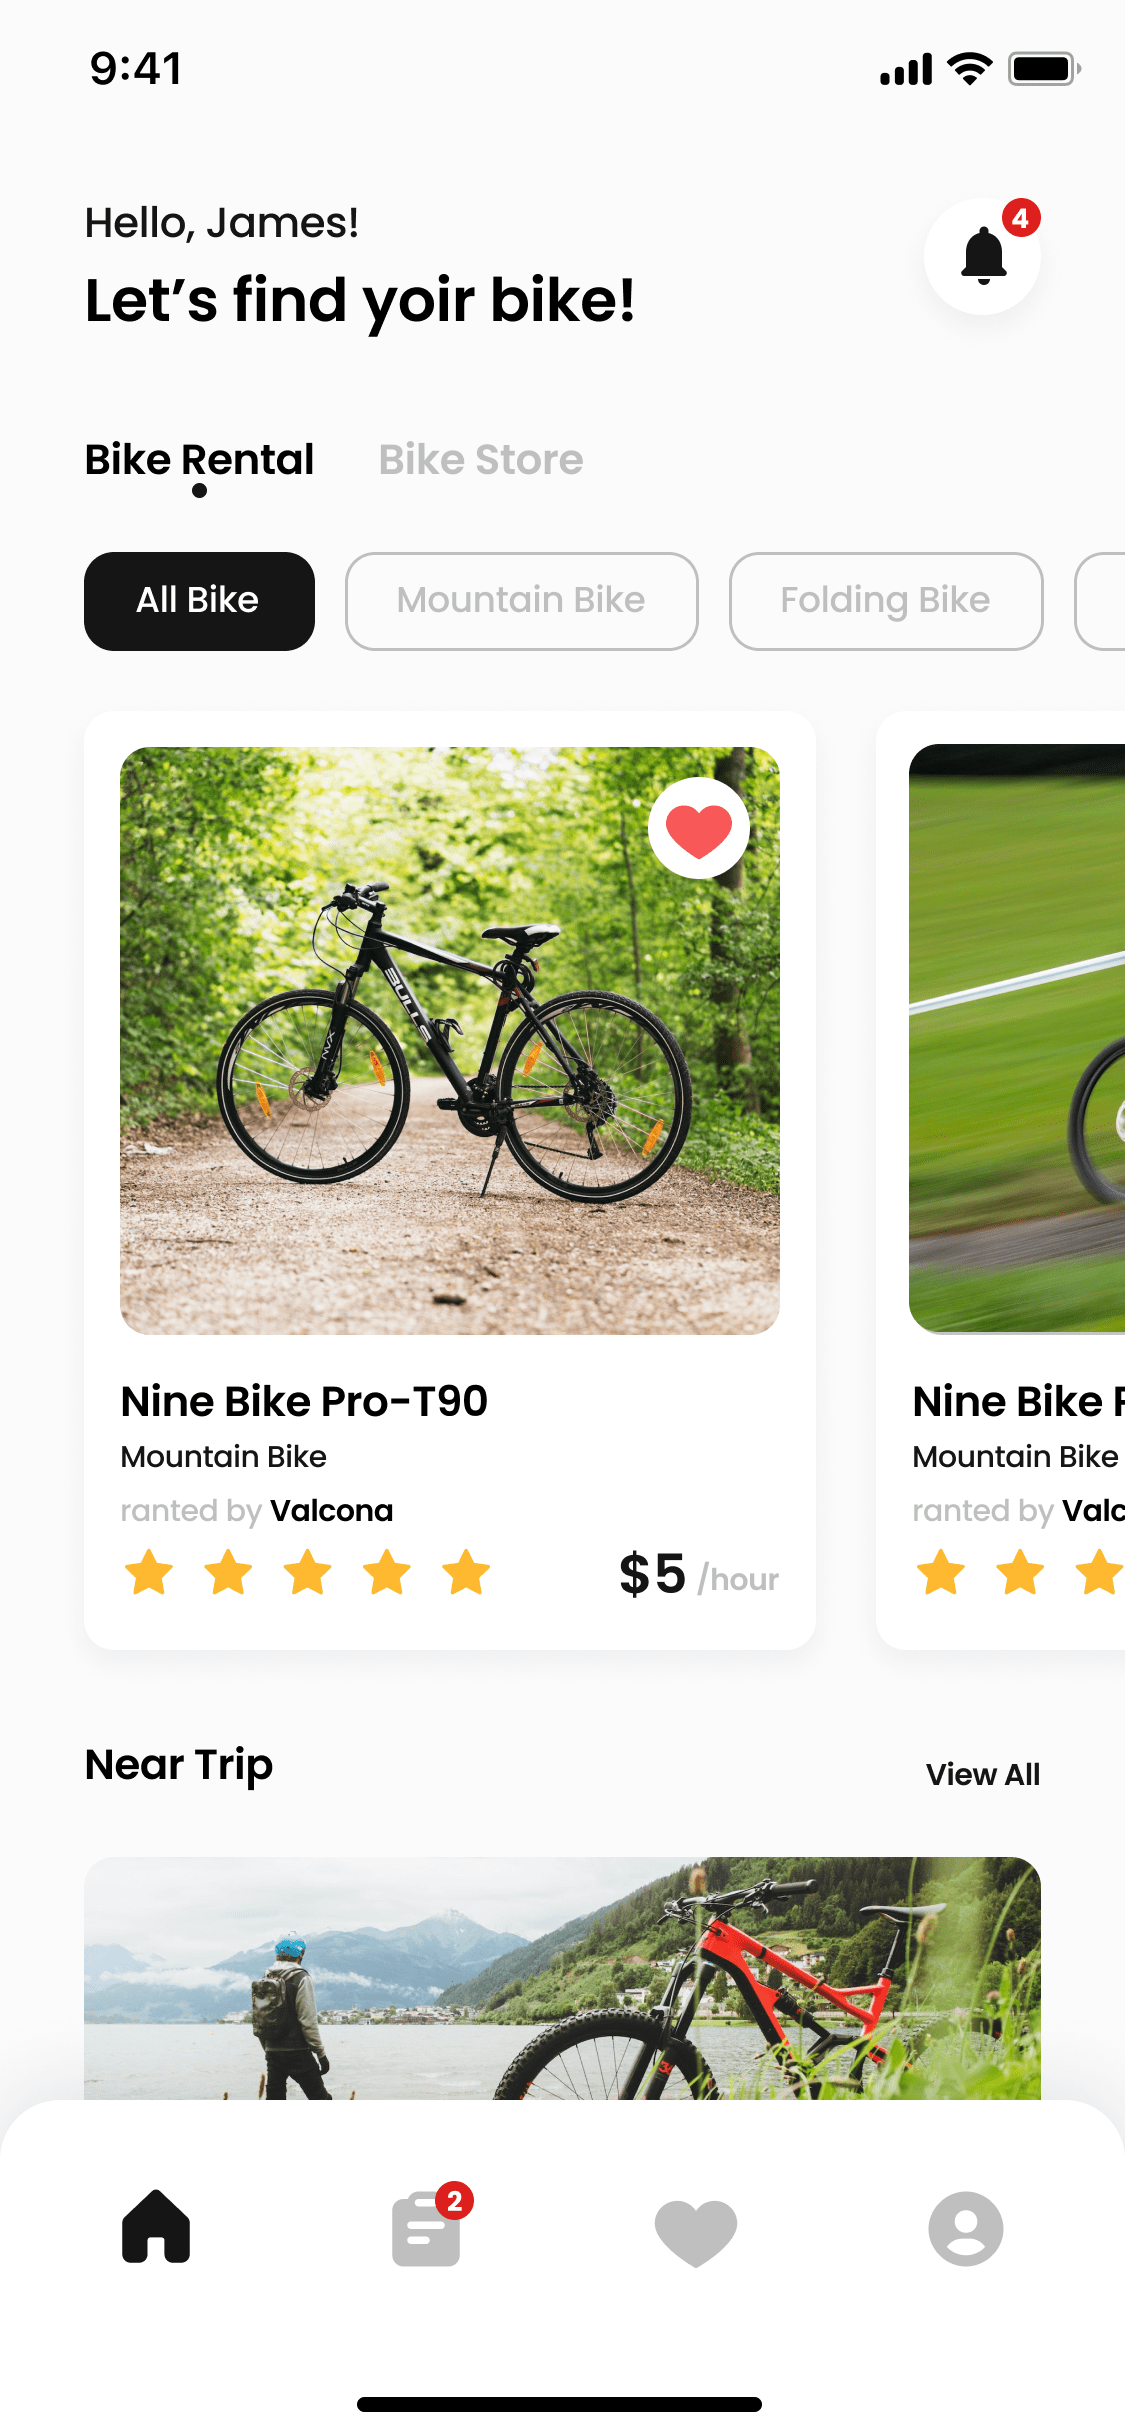Click the Wi-Fi icon in status bar

(970, 68)
